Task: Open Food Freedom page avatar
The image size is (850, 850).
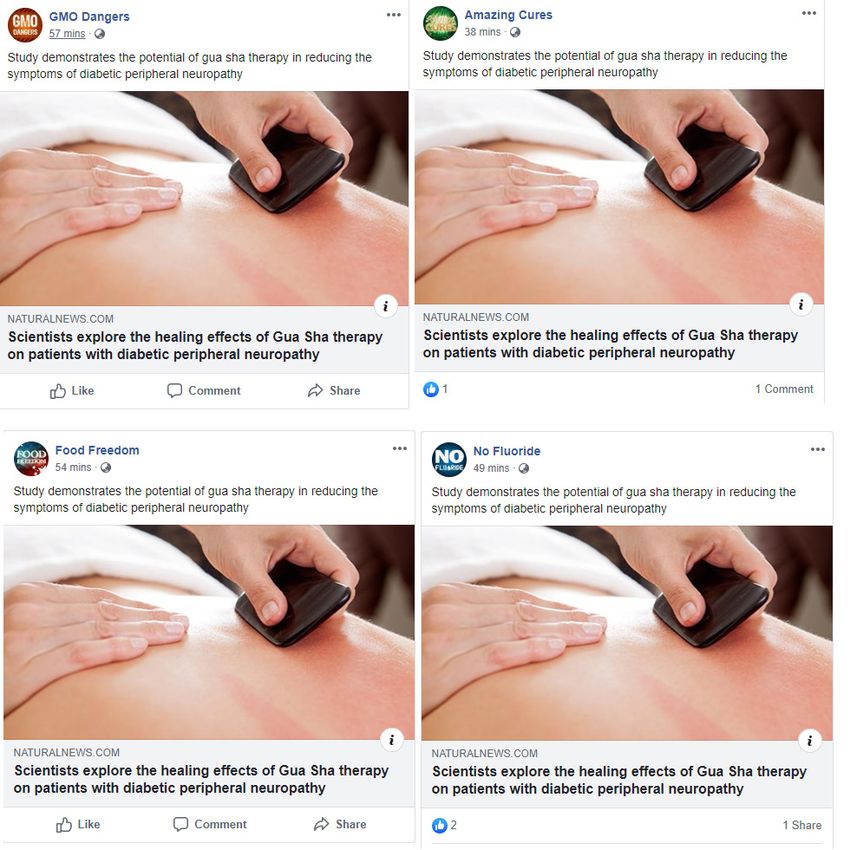Action: click(31, 459)
